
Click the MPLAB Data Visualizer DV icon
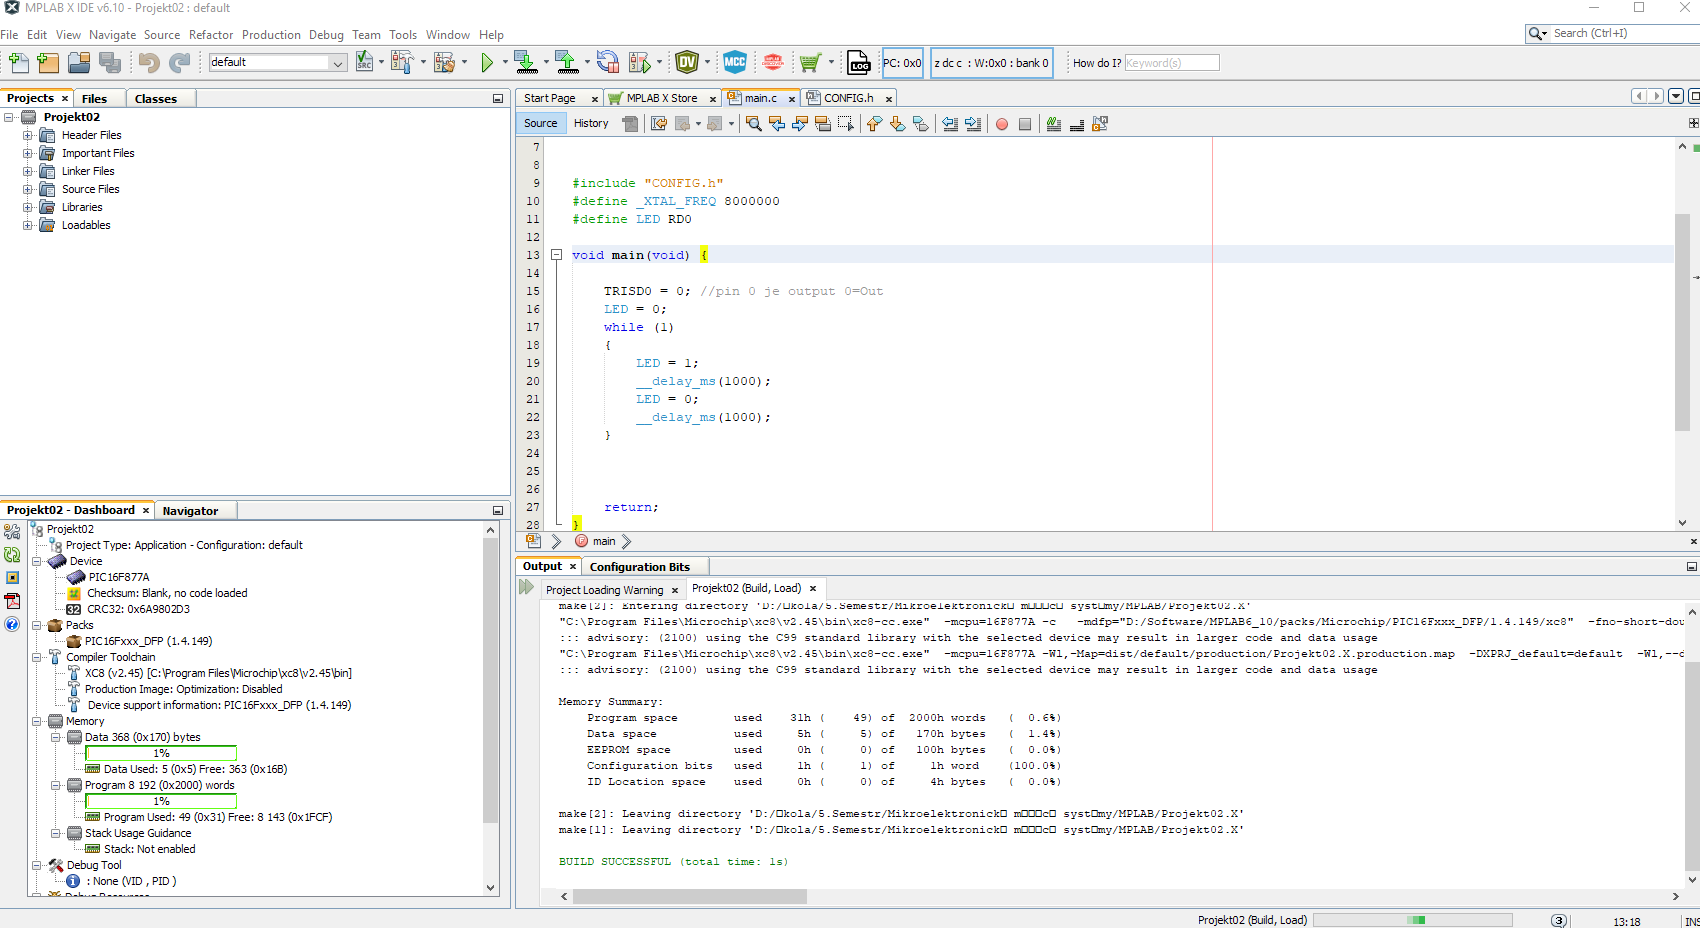tap(687, 63)
